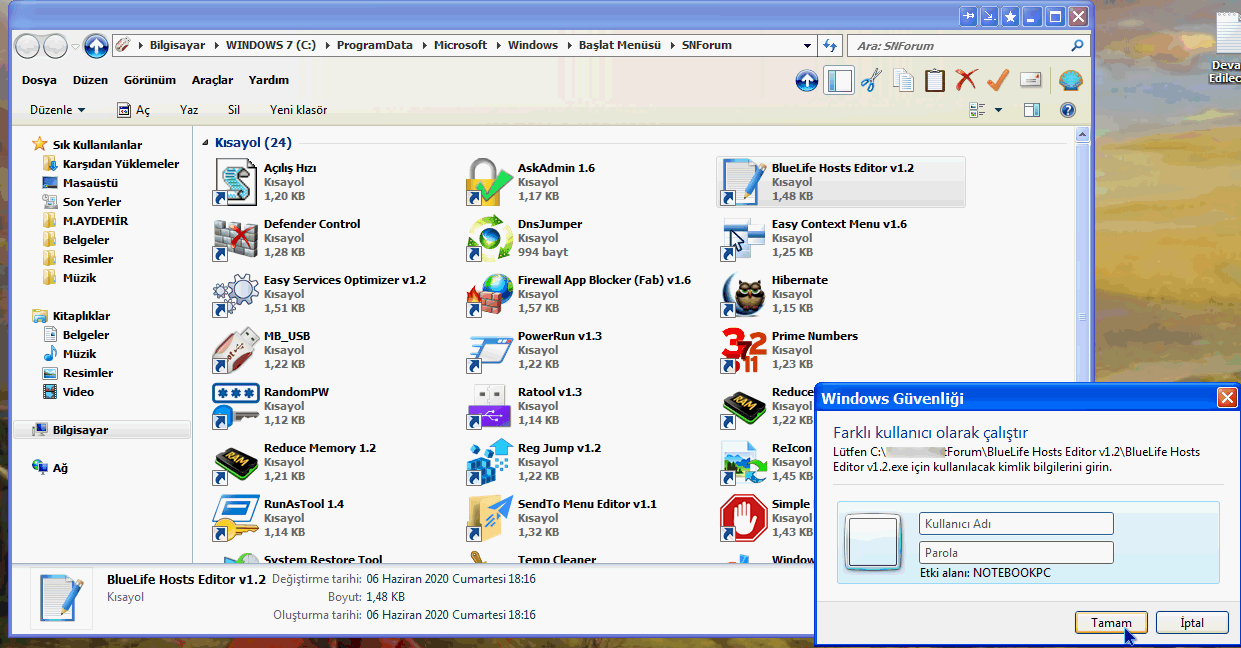Click the magnifier icon in search box
The image size is (1241, 648).
pos(1077,45)
